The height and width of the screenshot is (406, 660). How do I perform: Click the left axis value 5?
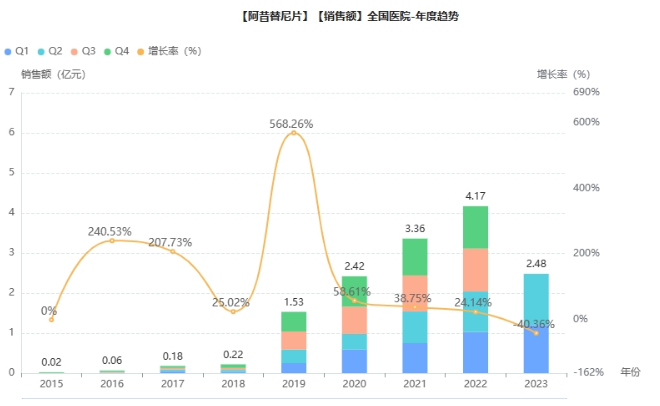coord(11,172)
